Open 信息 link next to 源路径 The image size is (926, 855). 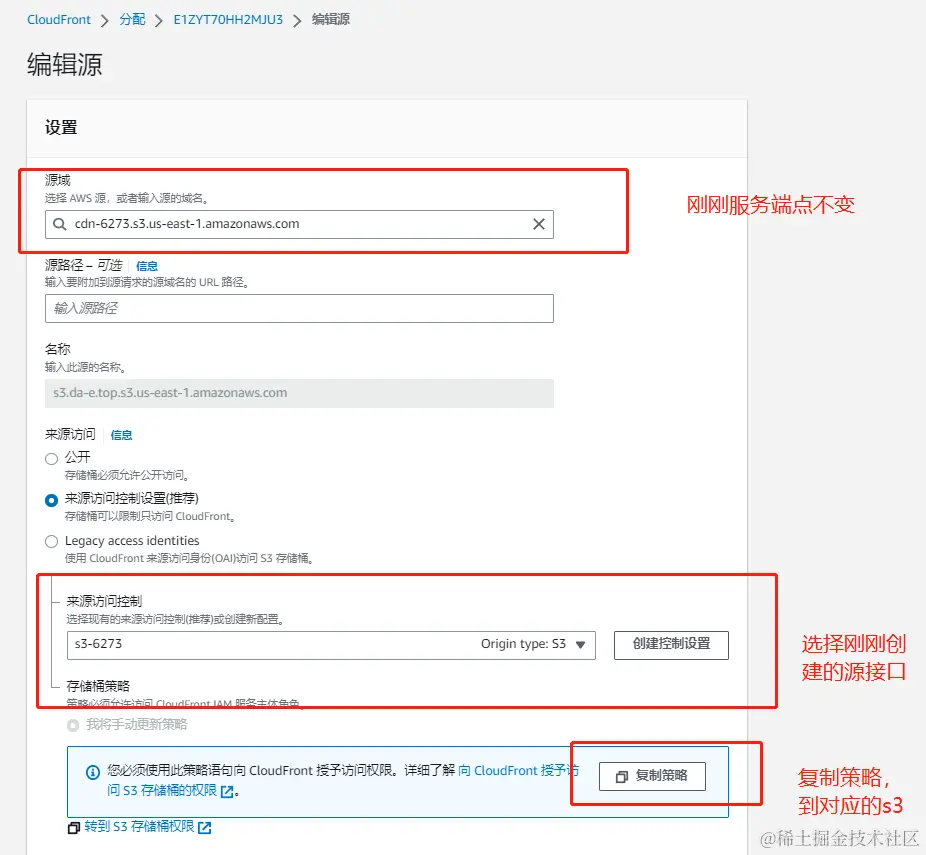coord(146,266)
